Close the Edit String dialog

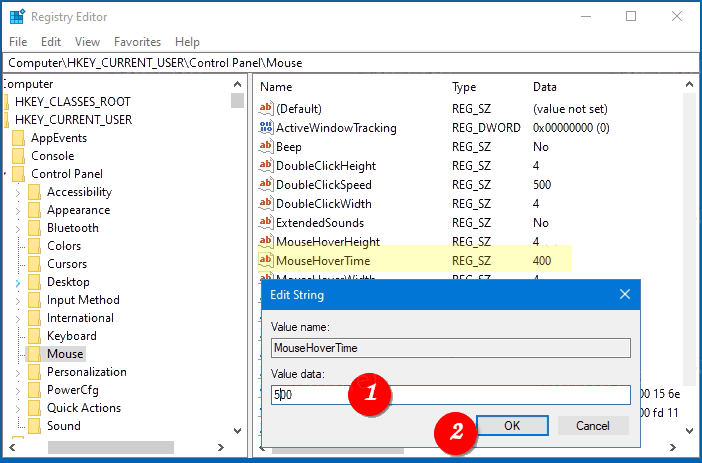(625, 294)
